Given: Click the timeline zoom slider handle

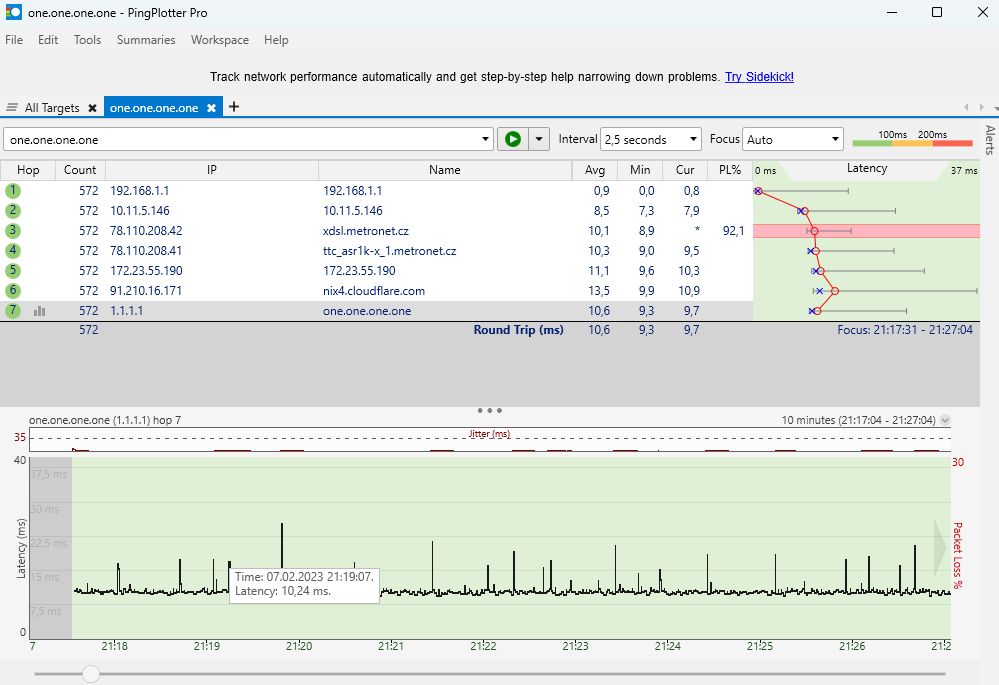Looking at the screenshot, I should pos(91,674).
